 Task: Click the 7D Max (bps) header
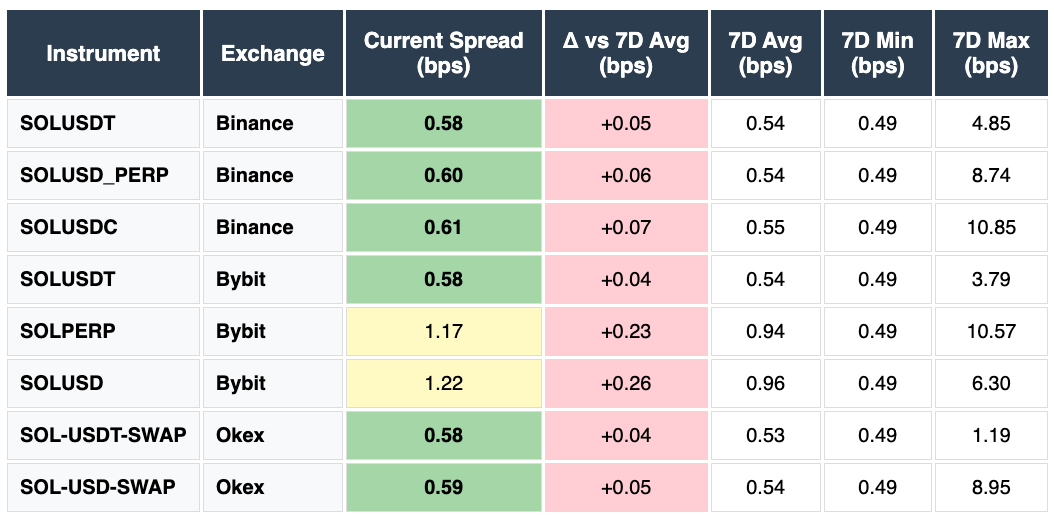pyautogui.click(x=990, y=54)
